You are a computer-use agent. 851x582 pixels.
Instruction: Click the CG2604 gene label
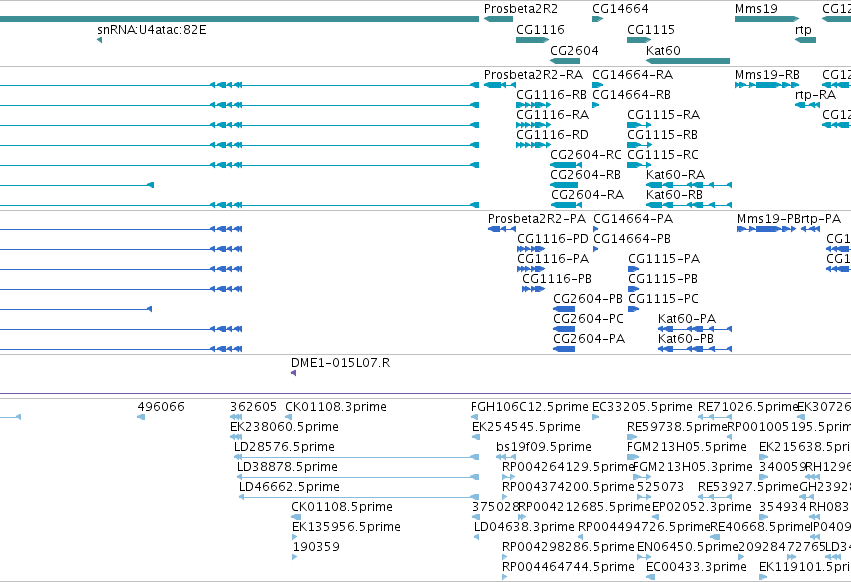pyautogui.click(x=574, y=50)
